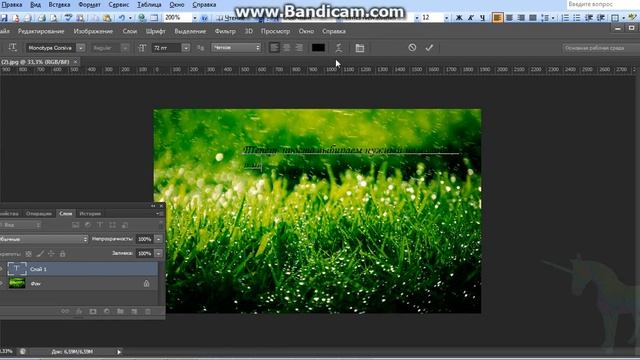Select the Слой 1 text layer
This screenshot has height=360, width=640.
(x=80, y=269)
